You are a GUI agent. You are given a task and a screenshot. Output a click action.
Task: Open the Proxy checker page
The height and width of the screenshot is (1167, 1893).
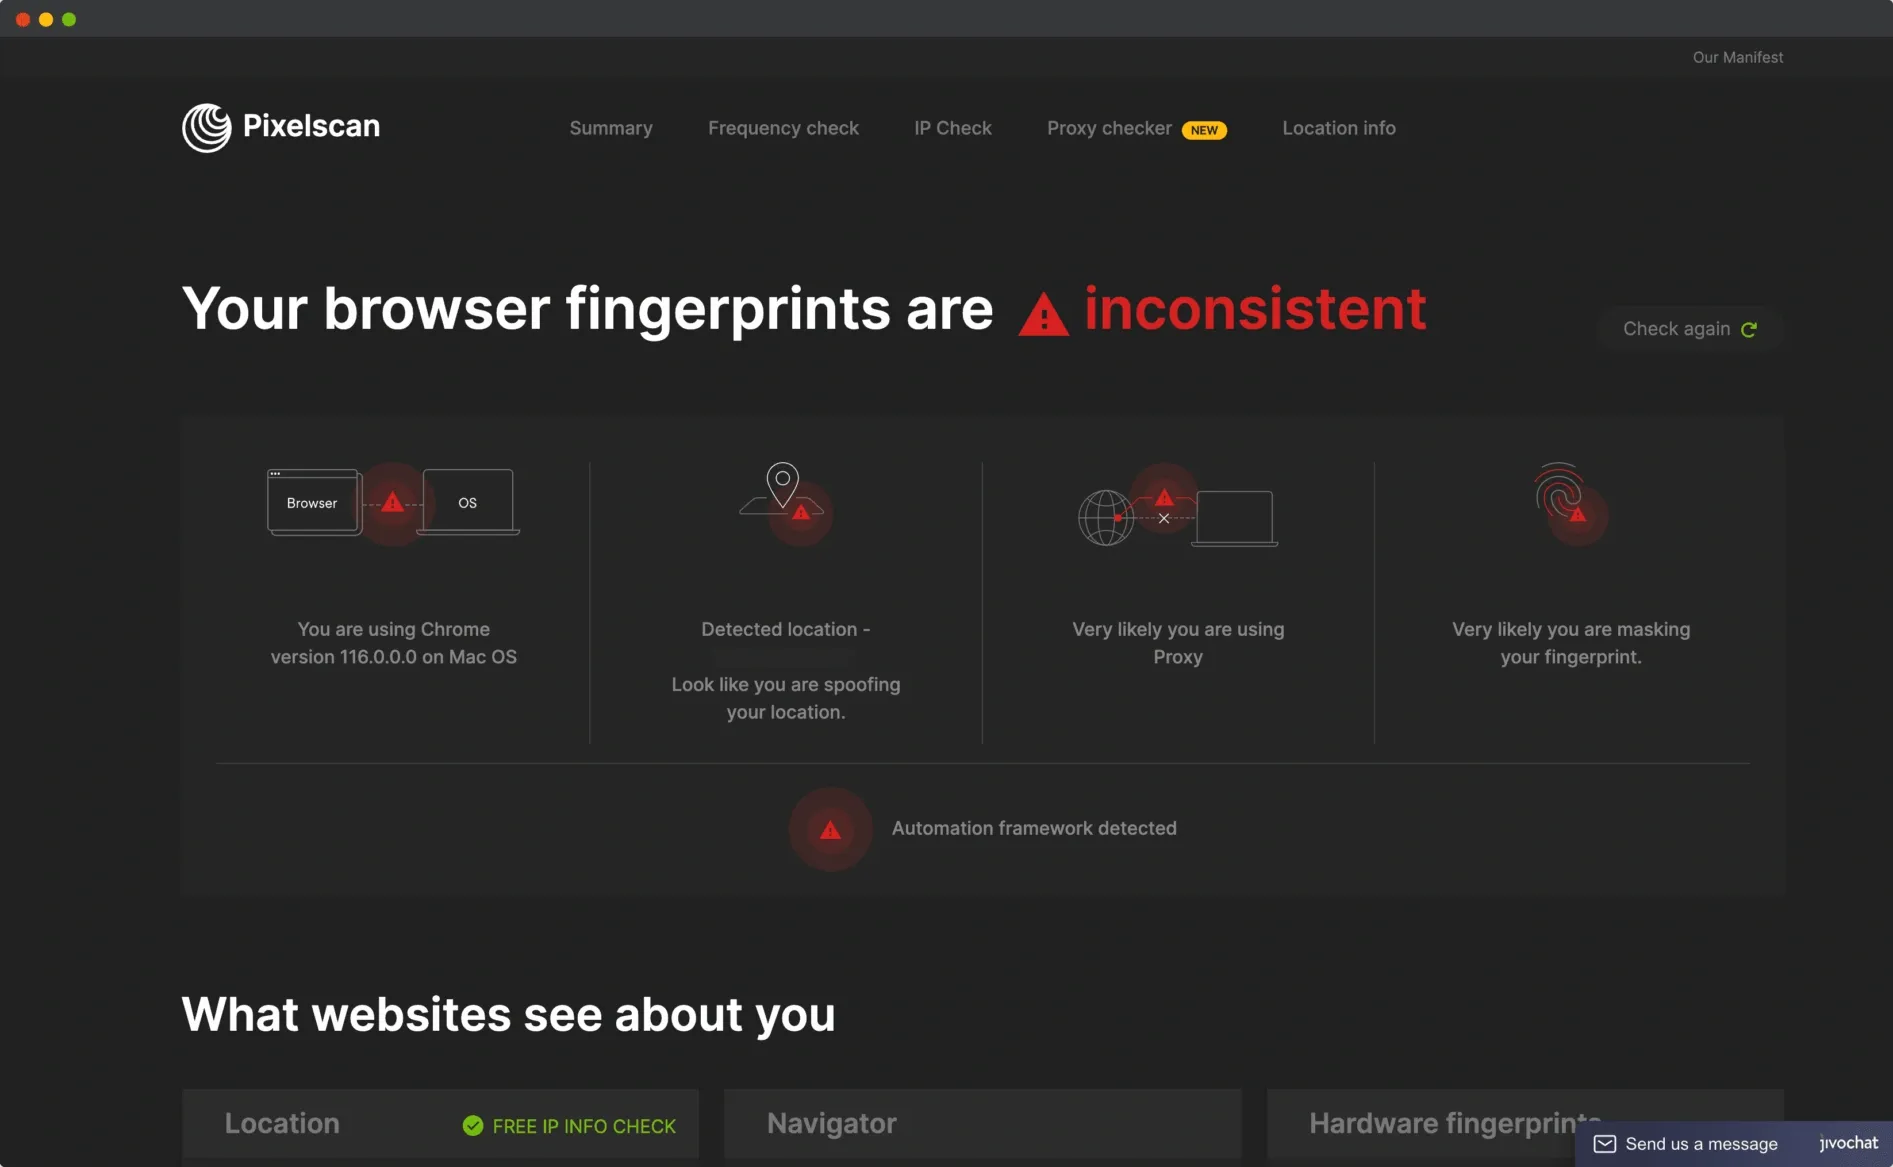[x=1109, y=128]
